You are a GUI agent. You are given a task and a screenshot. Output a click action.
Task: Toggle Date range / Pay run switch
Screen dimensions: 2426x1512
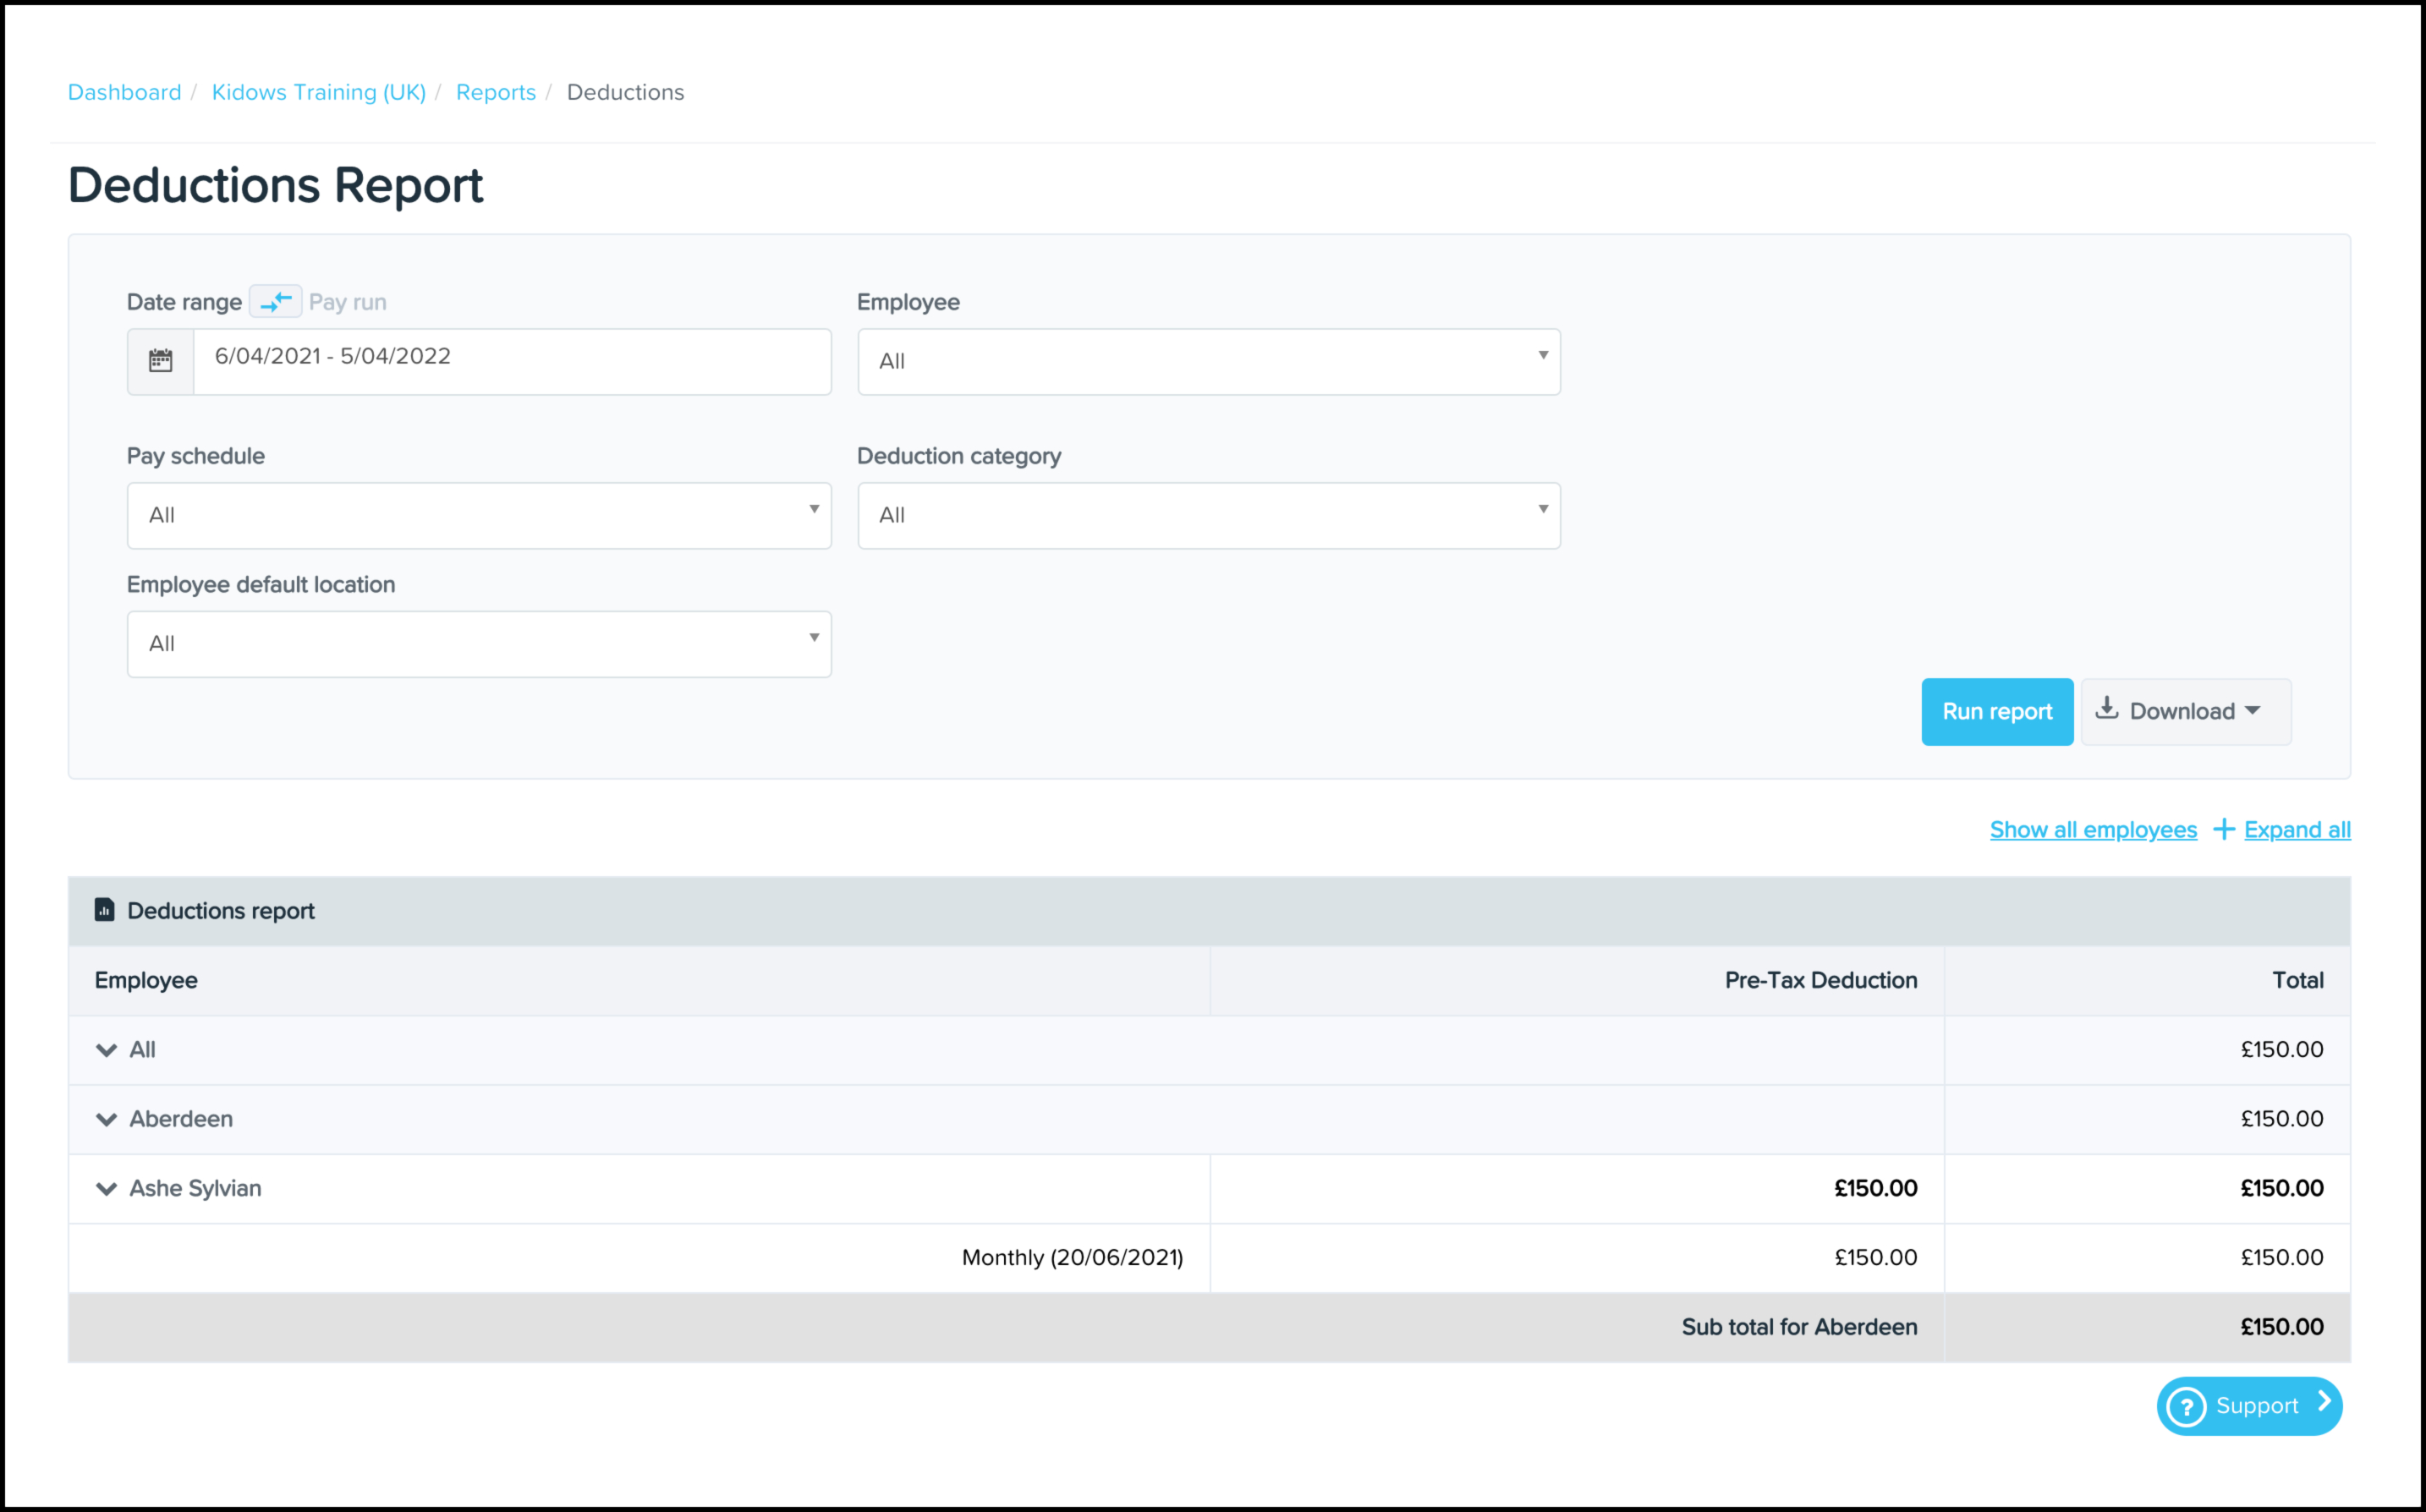pos(275,301)
